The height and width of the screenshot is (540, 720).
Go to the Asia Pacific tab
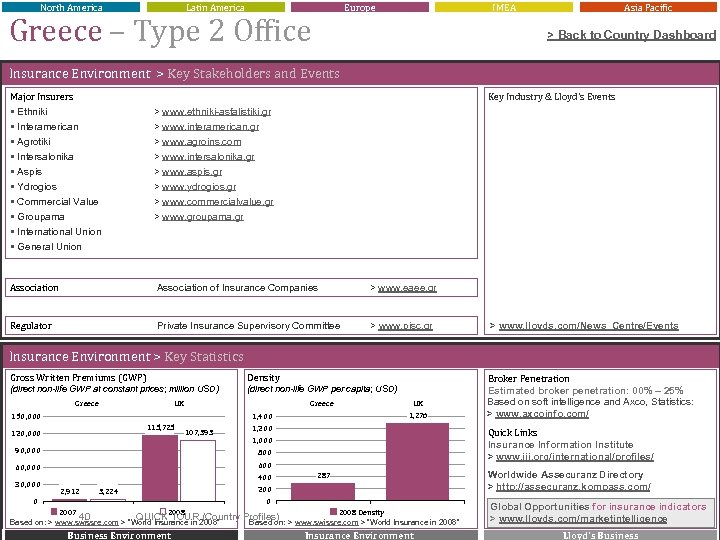tap(648, 7)
